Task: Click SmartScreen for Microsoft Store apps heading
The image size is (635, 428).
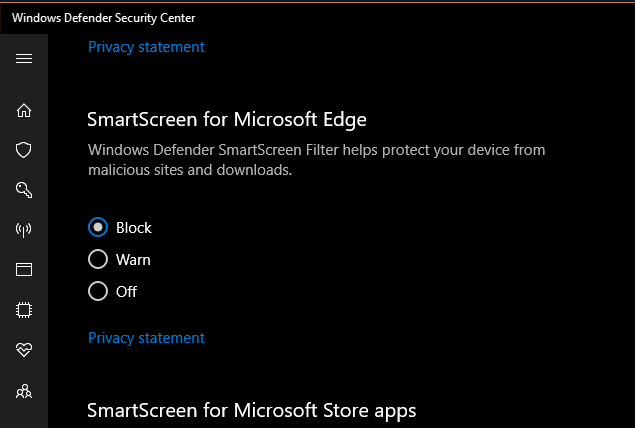Action: [251, 410]
